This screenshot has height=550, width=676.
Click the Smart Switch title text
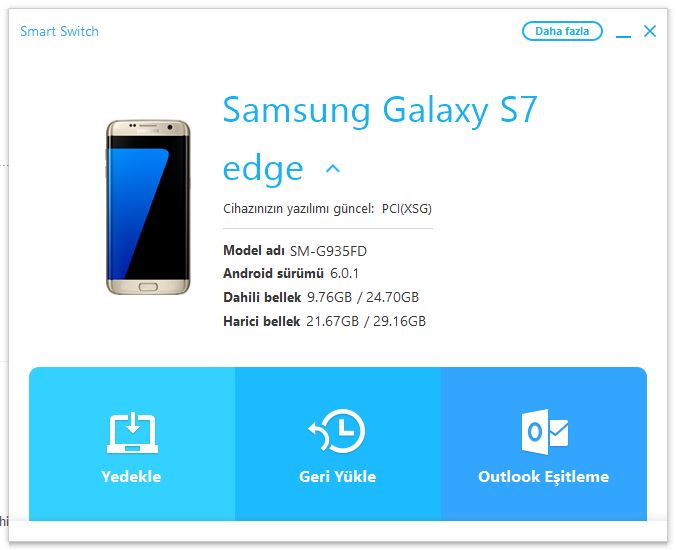click(x=59, y=31)
